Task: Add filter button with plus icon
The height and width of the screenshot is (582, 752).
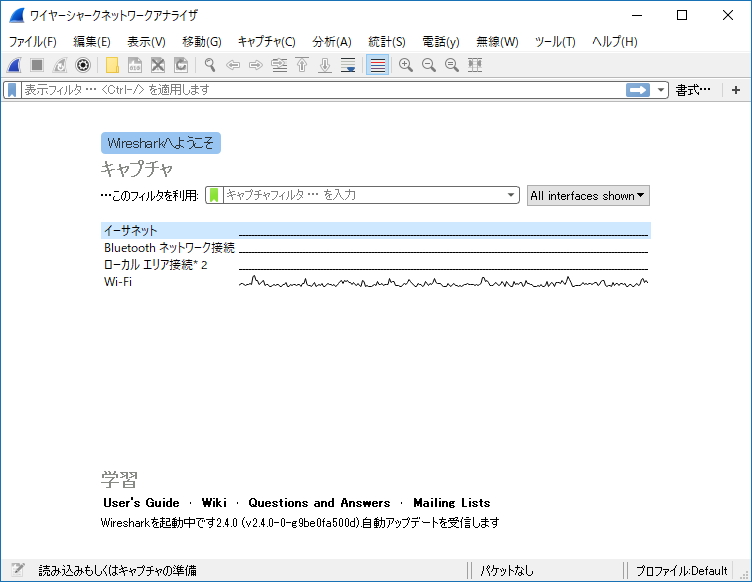Action: (736, 90)
